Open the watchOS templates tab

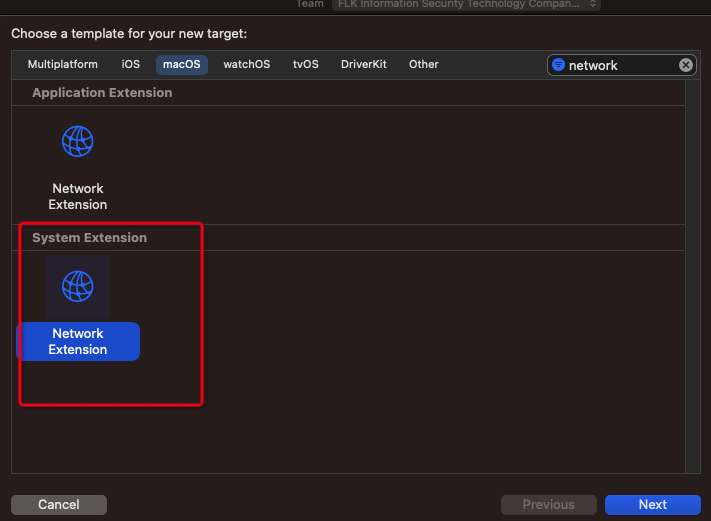247,64
